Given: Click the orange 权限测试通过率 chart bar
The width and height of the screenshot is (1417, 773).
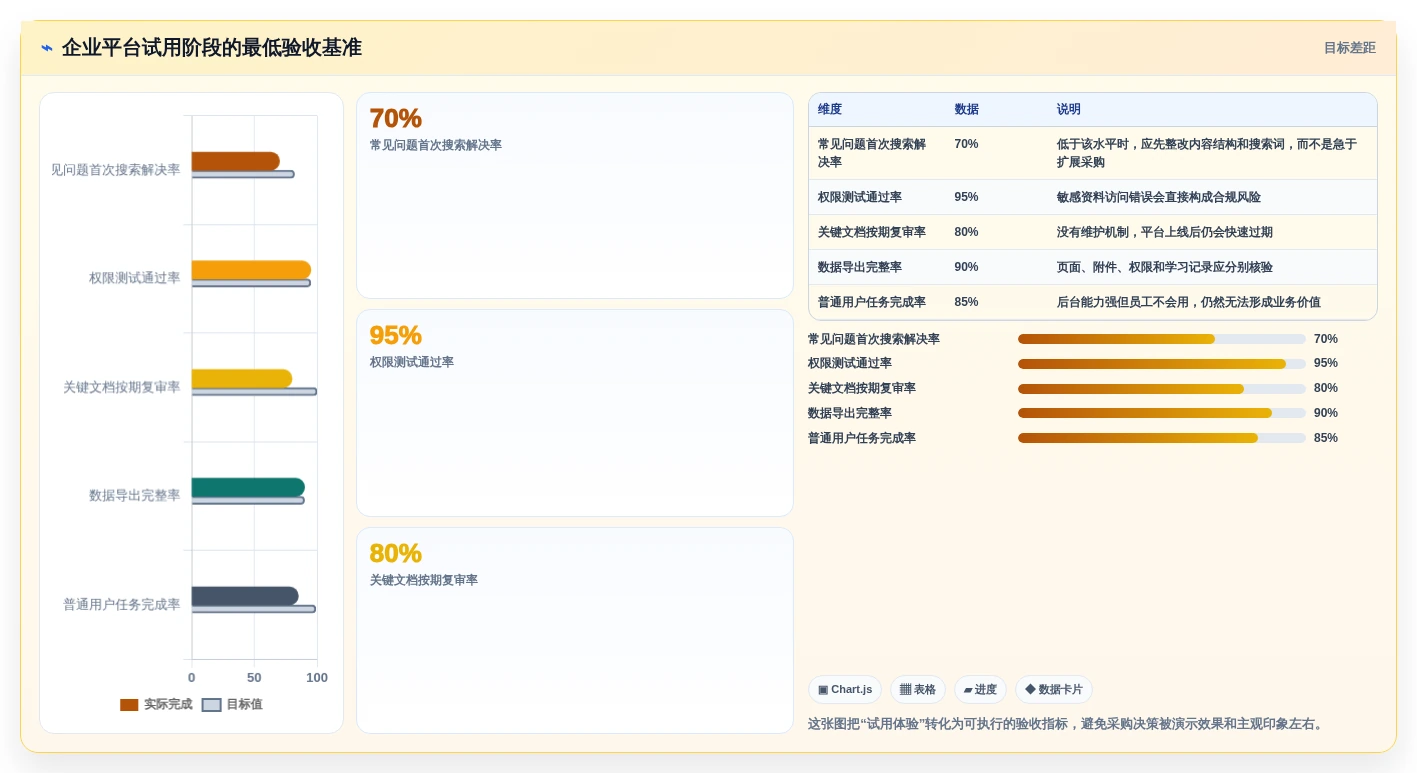Looking at the screenshot, I should (251, 270).
